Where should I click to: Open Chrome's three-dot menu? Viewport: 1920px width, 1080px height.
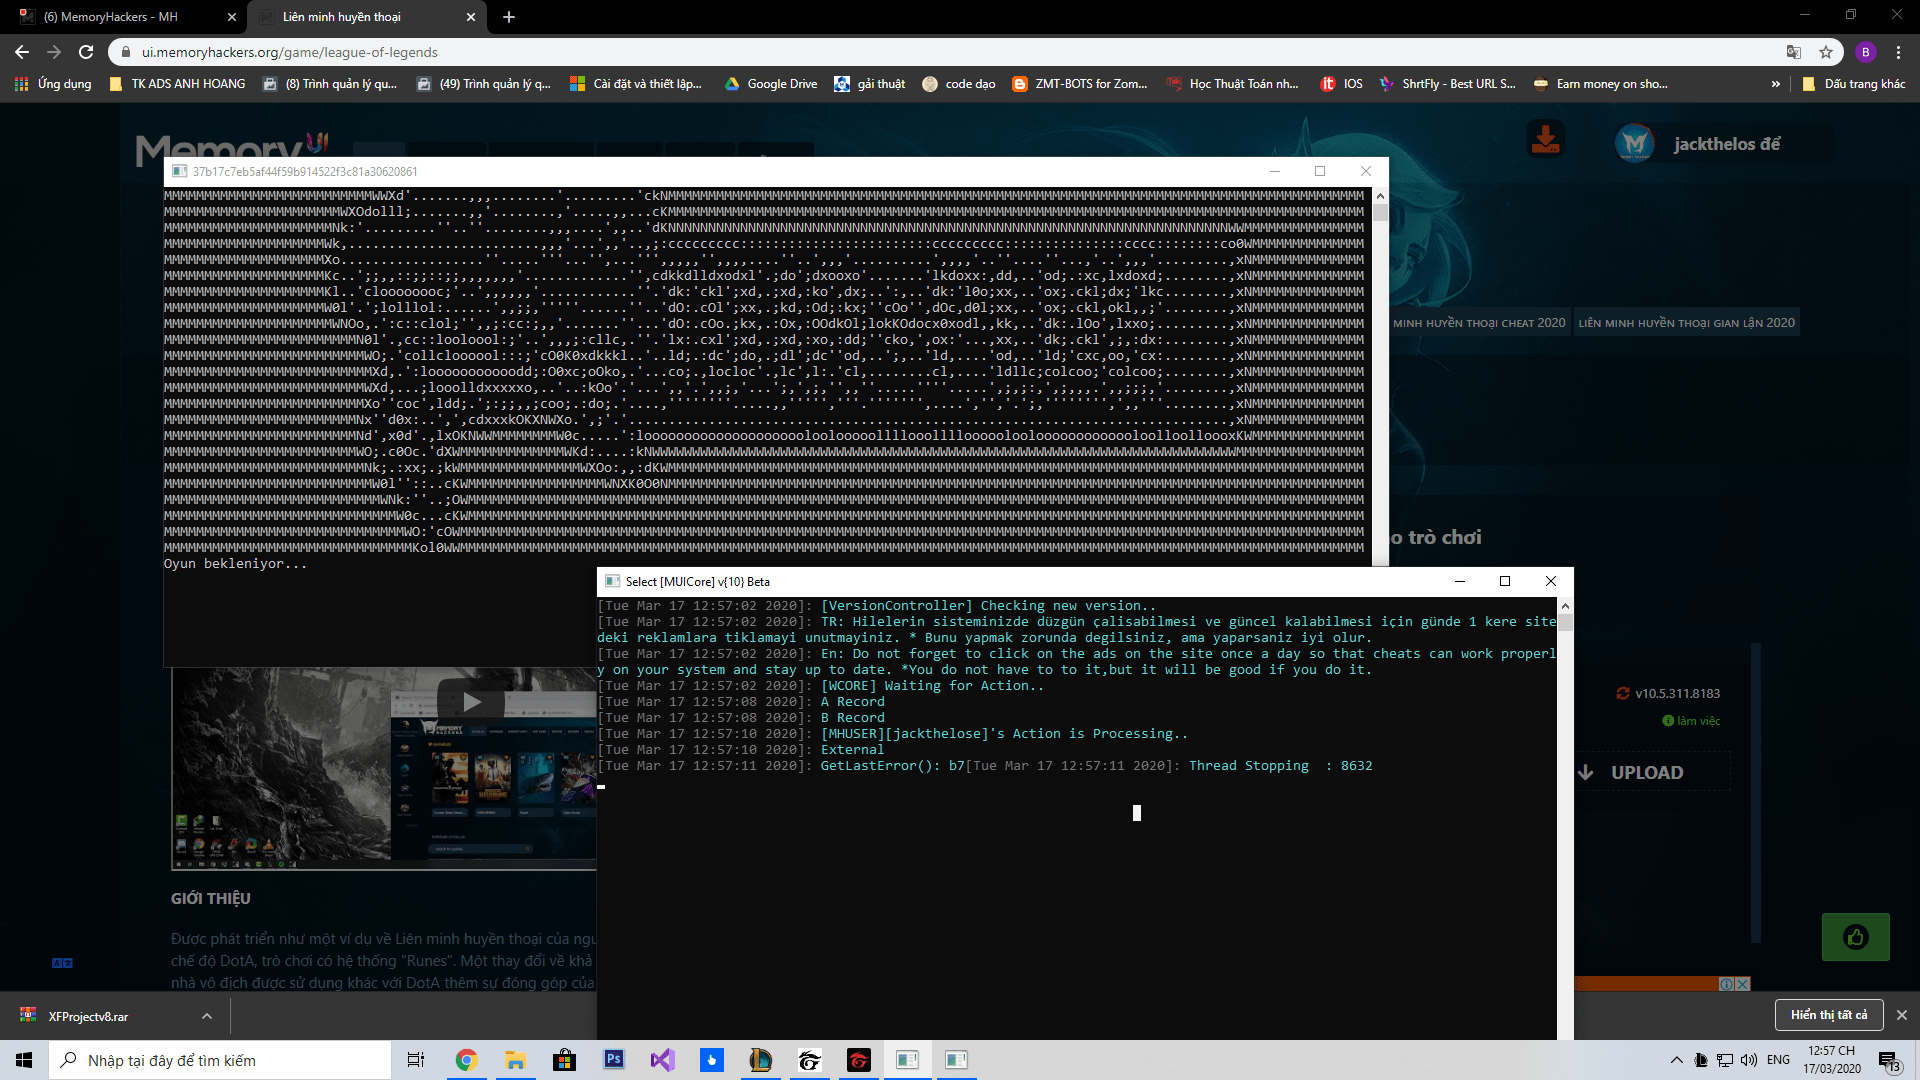[1898, 52]
